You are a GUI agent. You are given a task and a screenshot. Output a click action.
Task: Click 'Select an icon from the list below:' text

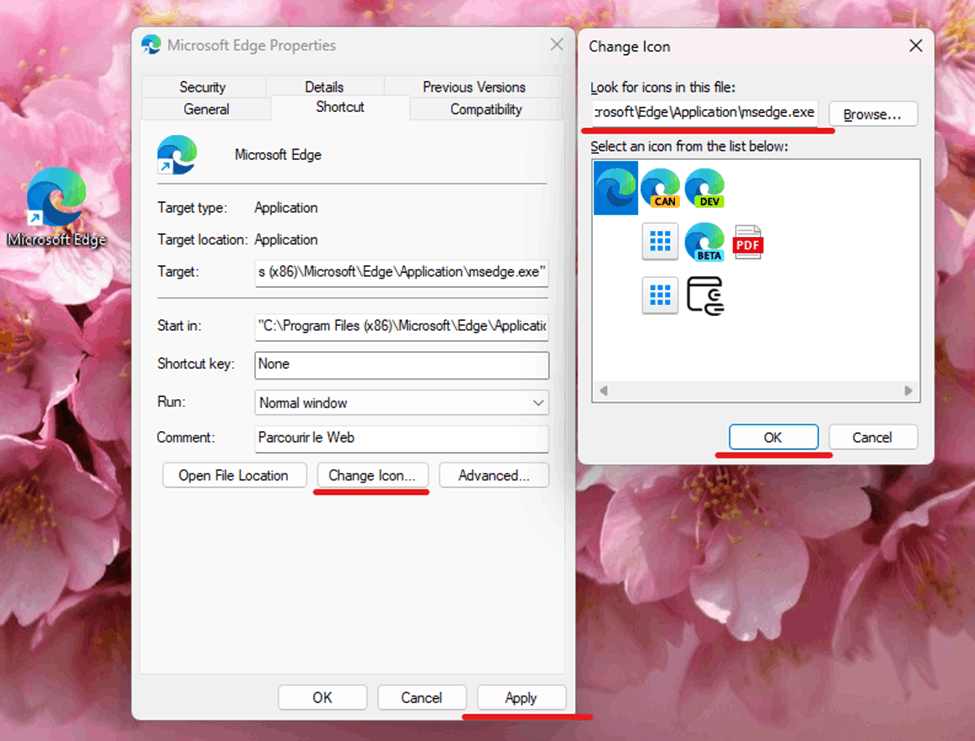coord(690,146)
